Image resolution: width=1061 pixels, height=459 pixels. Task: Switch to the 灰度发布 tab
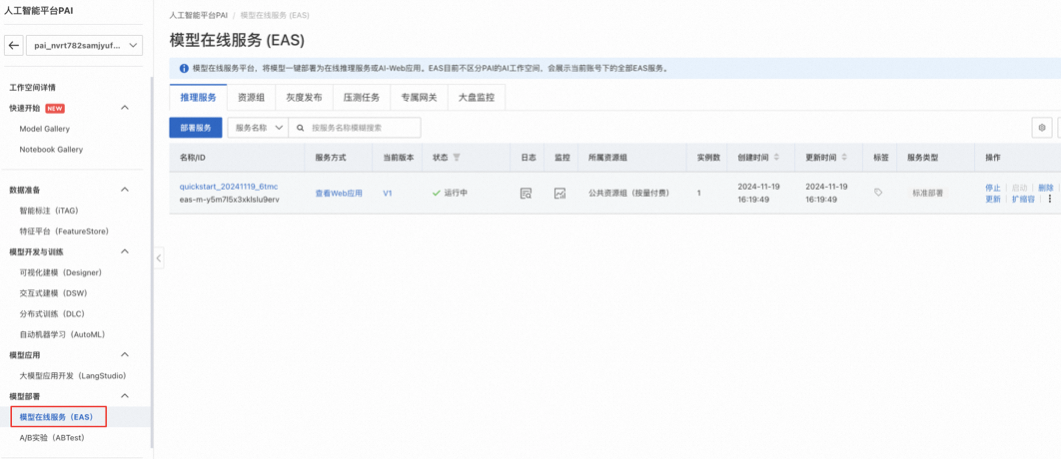pyautogui.click(x=304, y=97)
